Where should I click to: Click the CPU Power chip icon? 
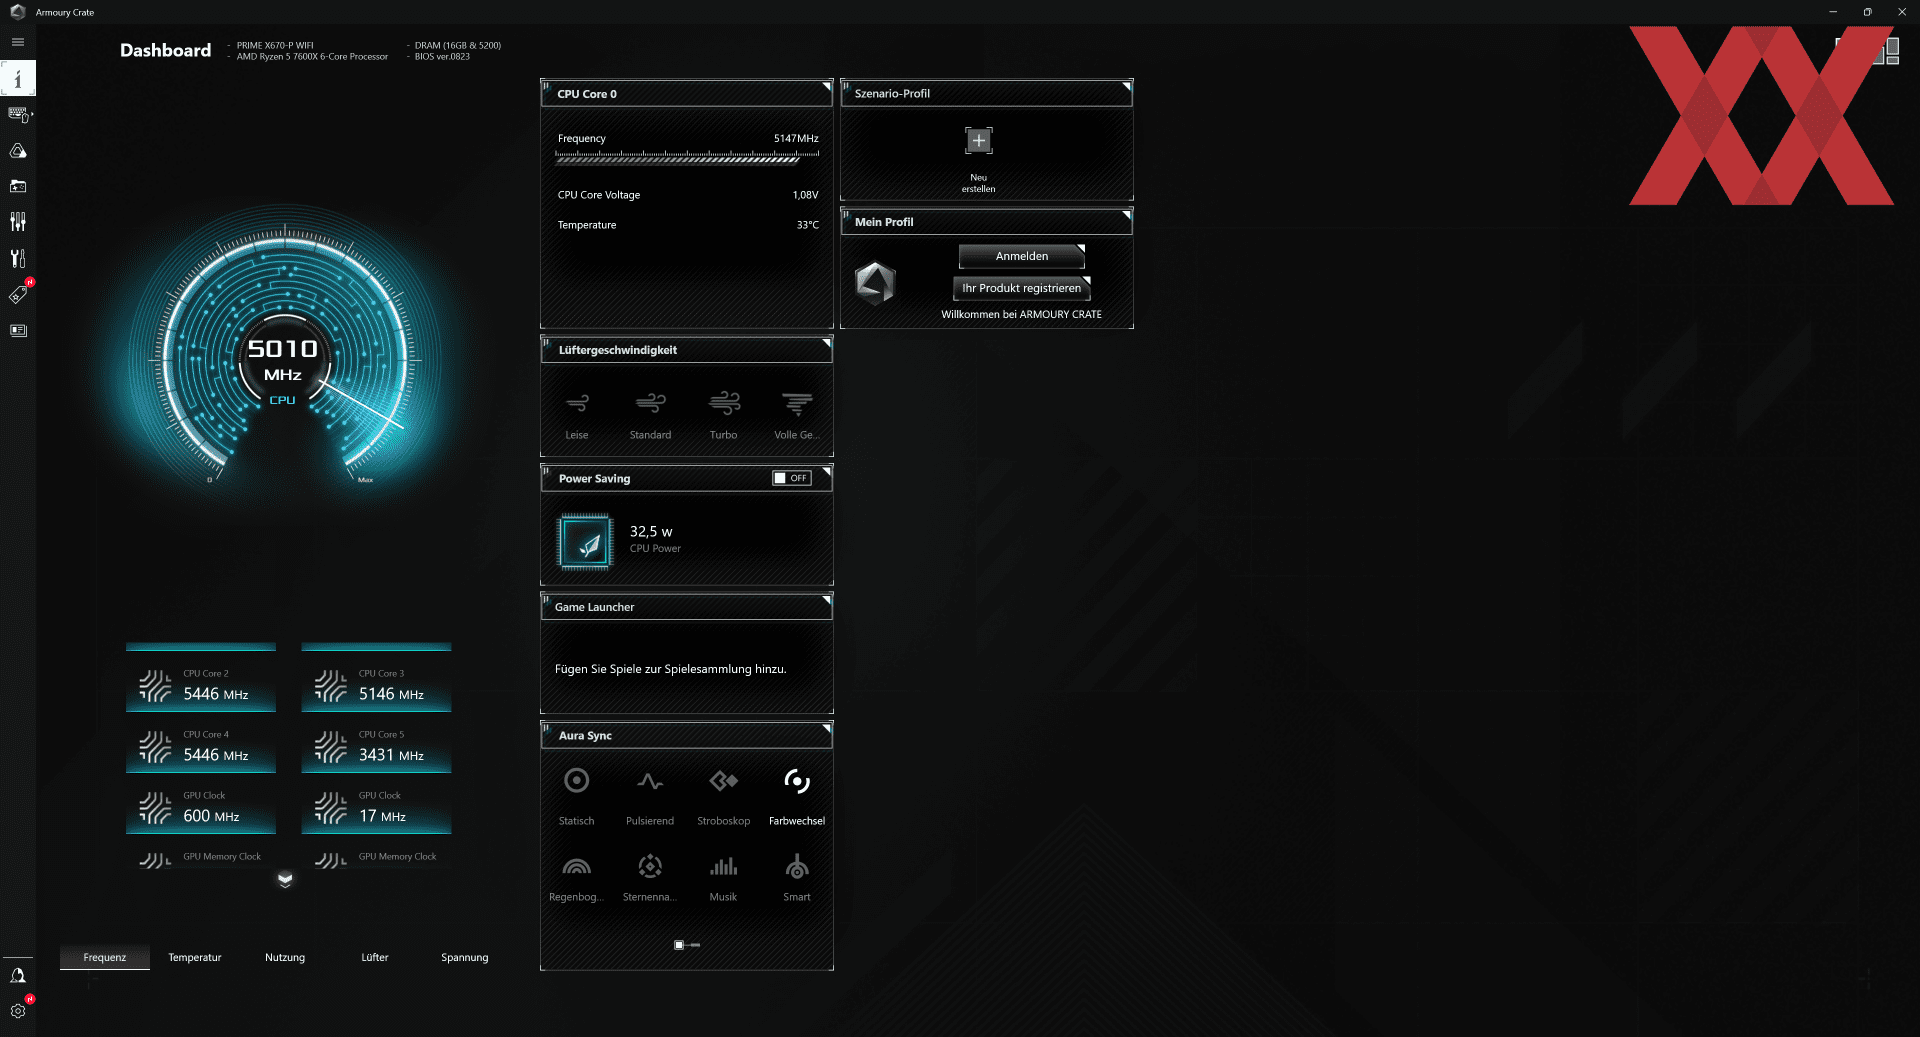[x=586, y=541]
